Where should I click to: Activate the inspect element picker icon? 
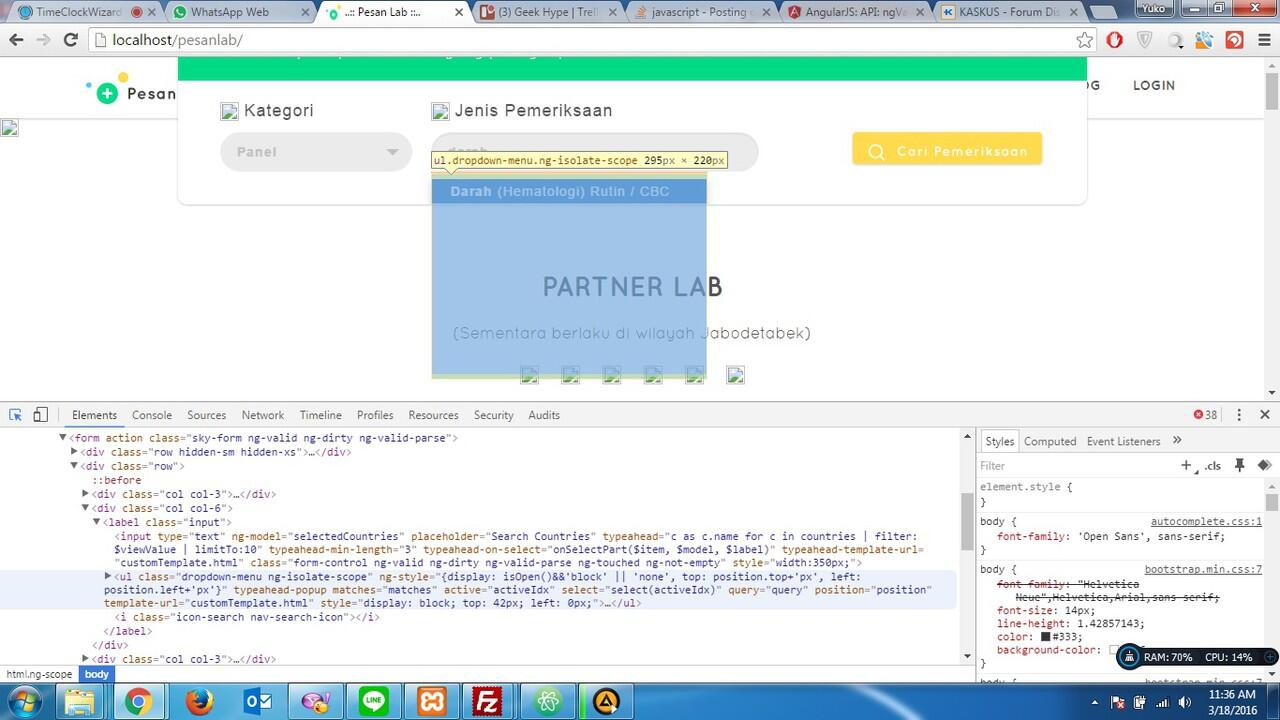[16, 415]
